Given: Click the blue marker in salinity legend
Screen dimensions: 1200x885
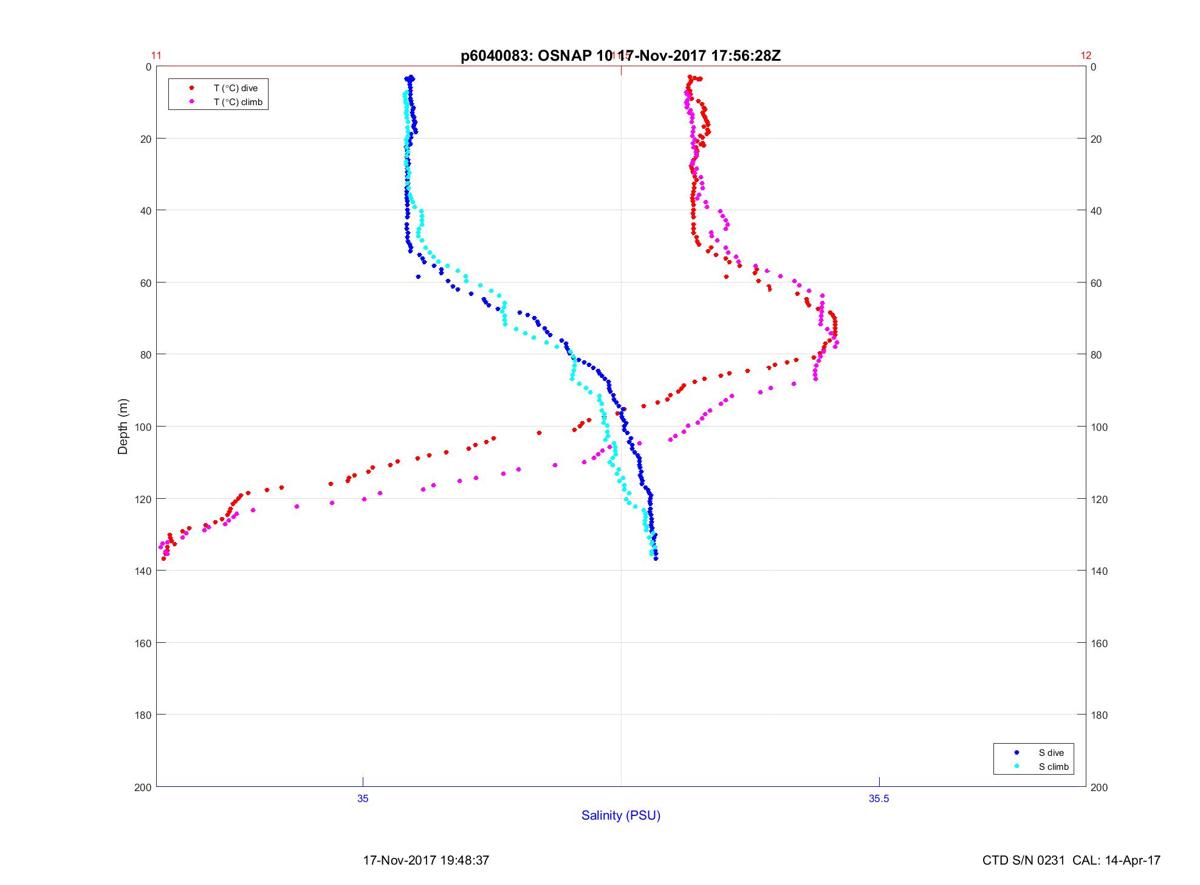Looking at the screenshot, I should click(x=1016, y=752).
